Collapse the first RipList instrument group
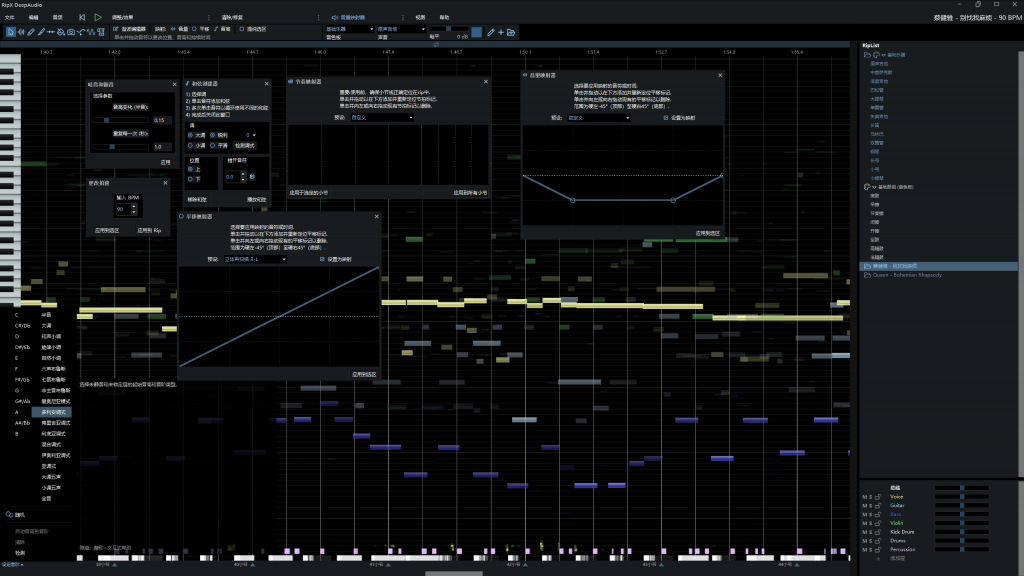 884,55
